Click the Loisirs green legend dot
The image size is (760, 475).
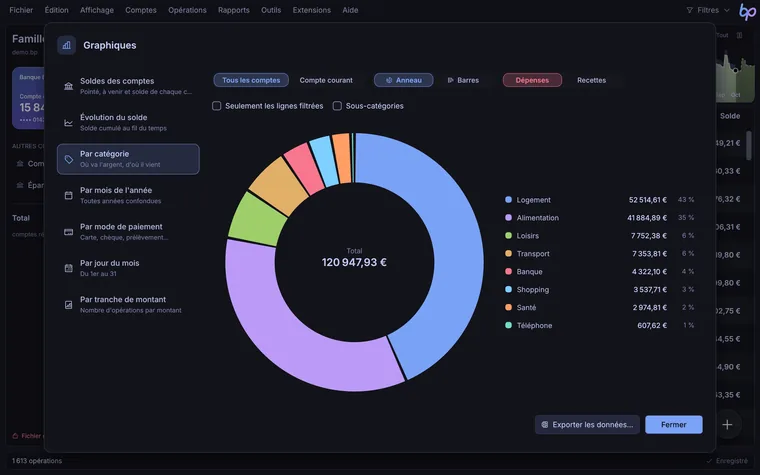[508, 236]
